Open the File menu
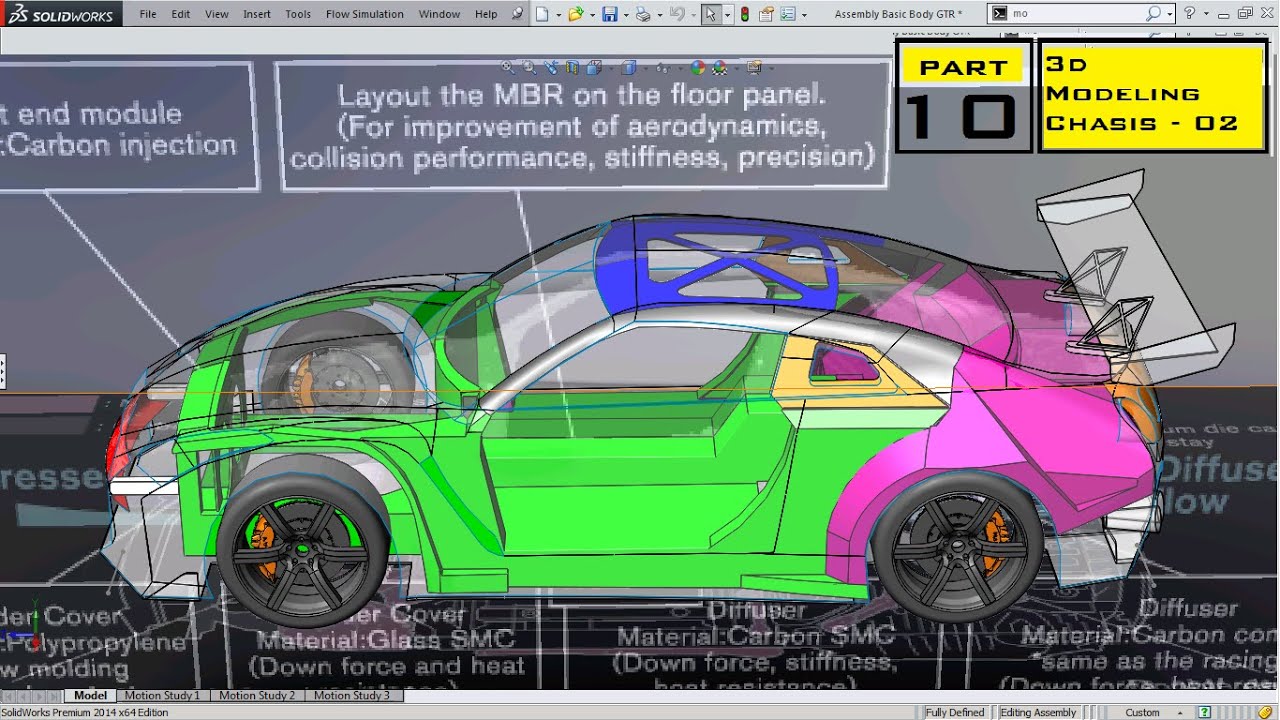This screenshot has width=1280, height=720. 147,14
